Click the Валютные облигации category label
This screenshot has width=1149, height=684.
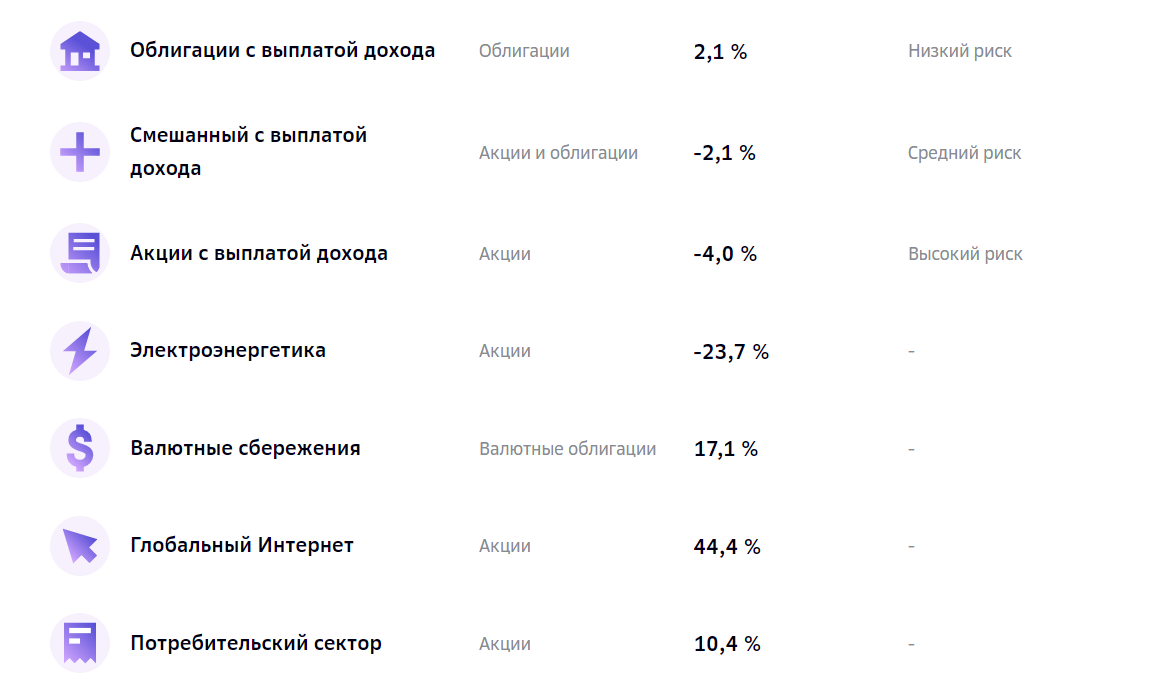pos(567,449)
